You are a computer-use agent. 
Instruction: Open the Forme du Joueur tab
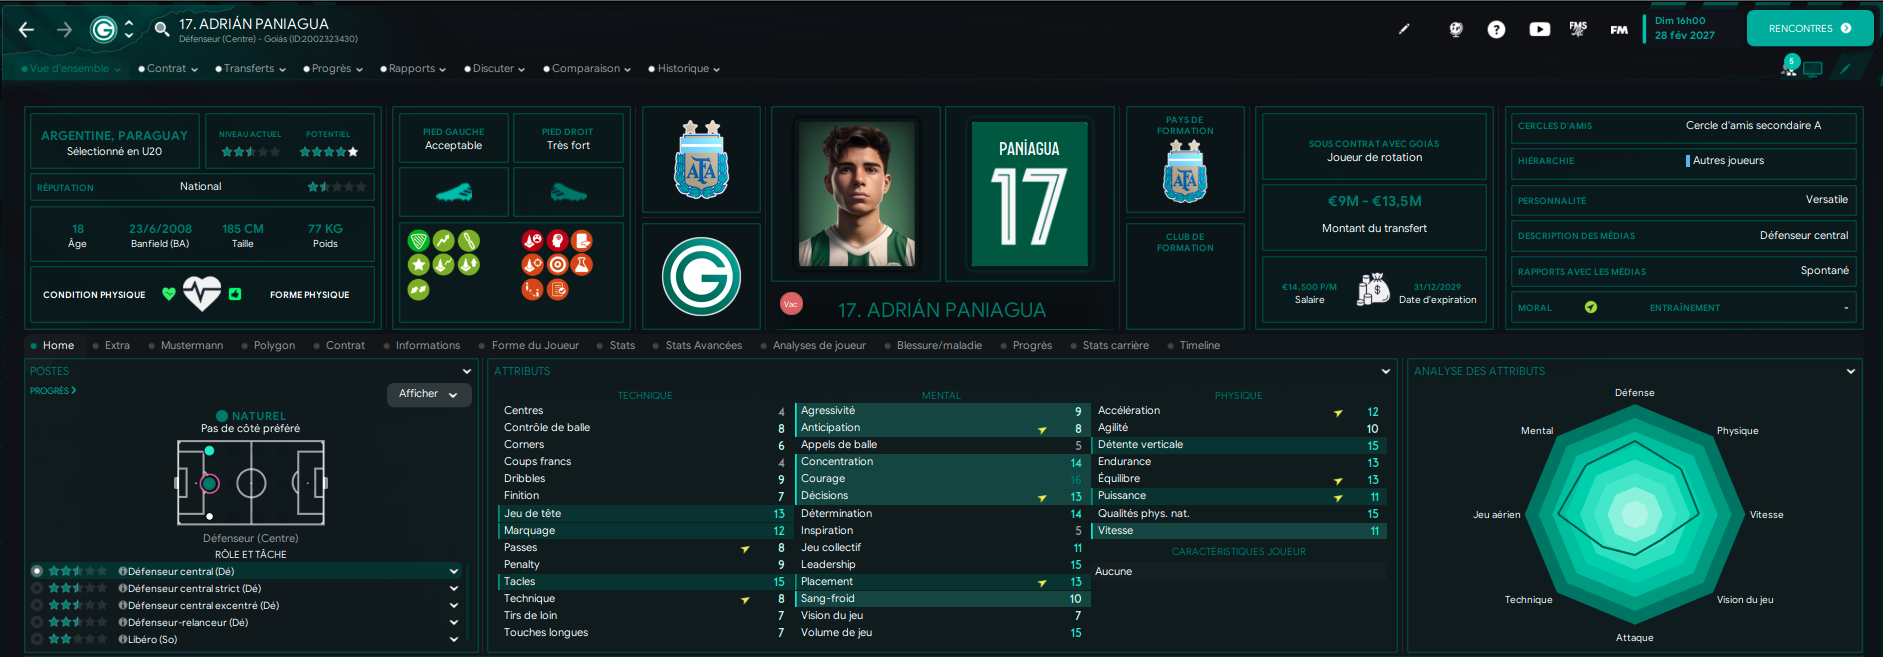click(535, 345)
